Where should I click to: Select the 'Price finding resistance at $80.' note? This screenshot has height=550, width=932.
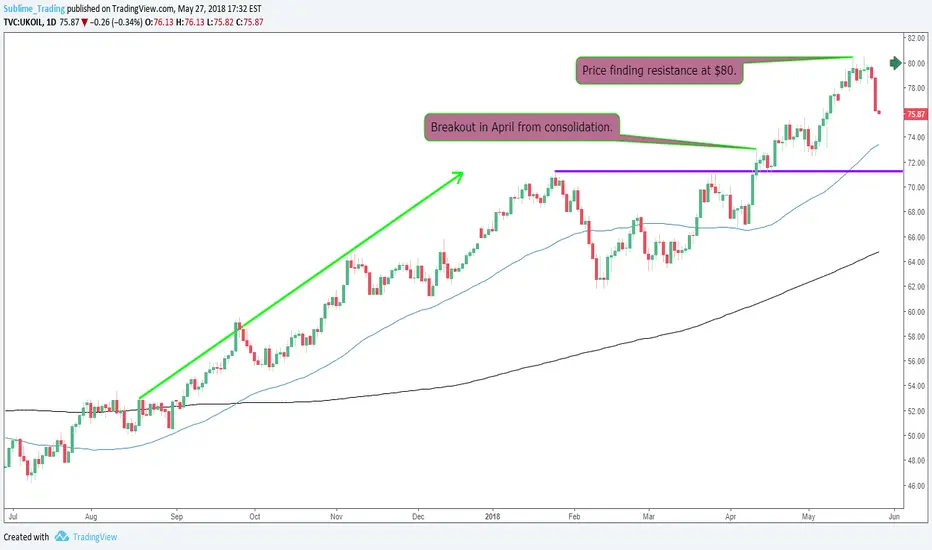pos(659,70)
